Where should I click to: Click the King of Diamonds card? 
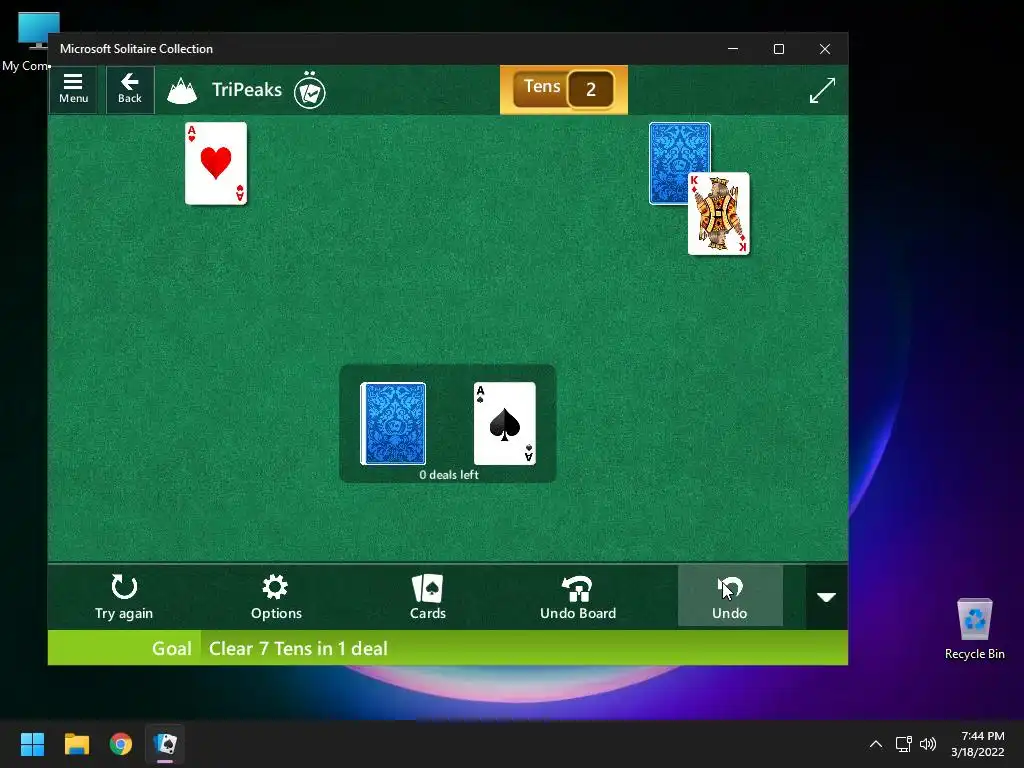[719, 214]
